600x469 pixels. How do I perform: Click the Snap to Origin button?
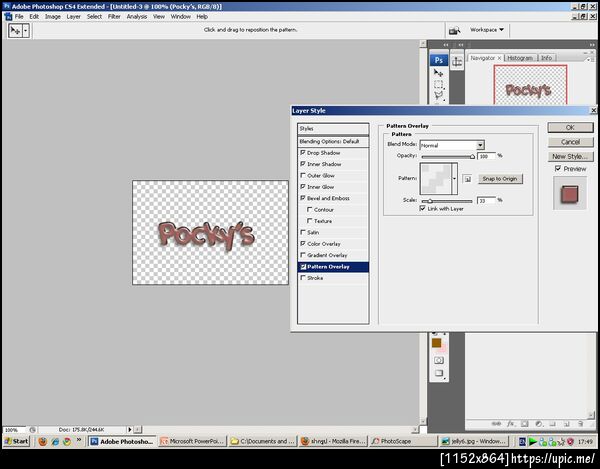click(x=500, y=179)
